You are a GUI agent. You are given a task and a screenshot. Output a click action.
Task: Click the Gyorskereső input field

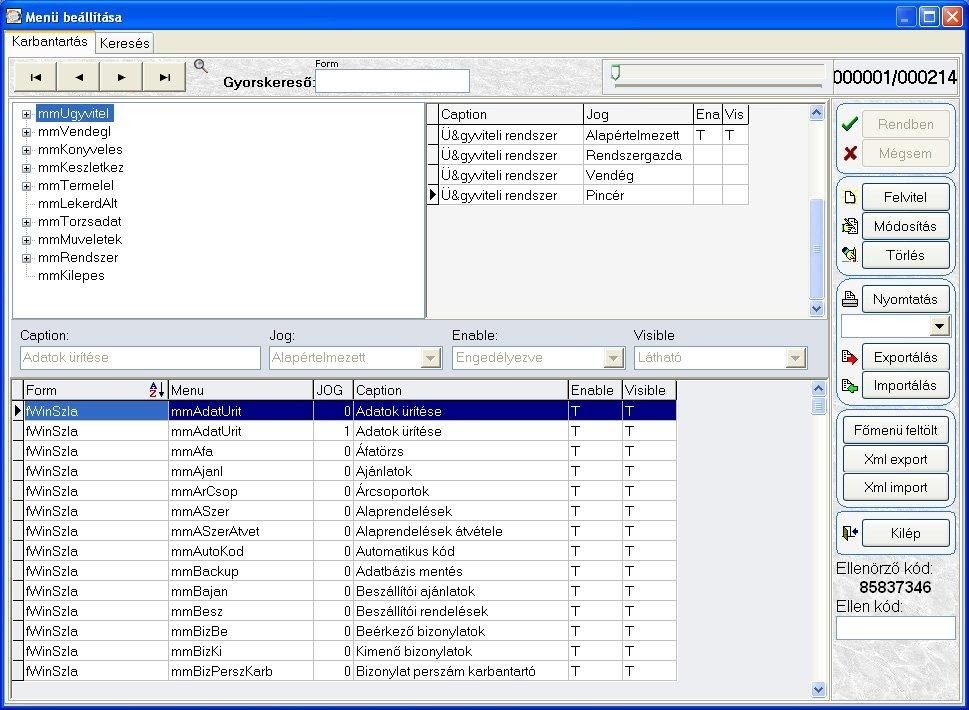(x=392, y=81)
